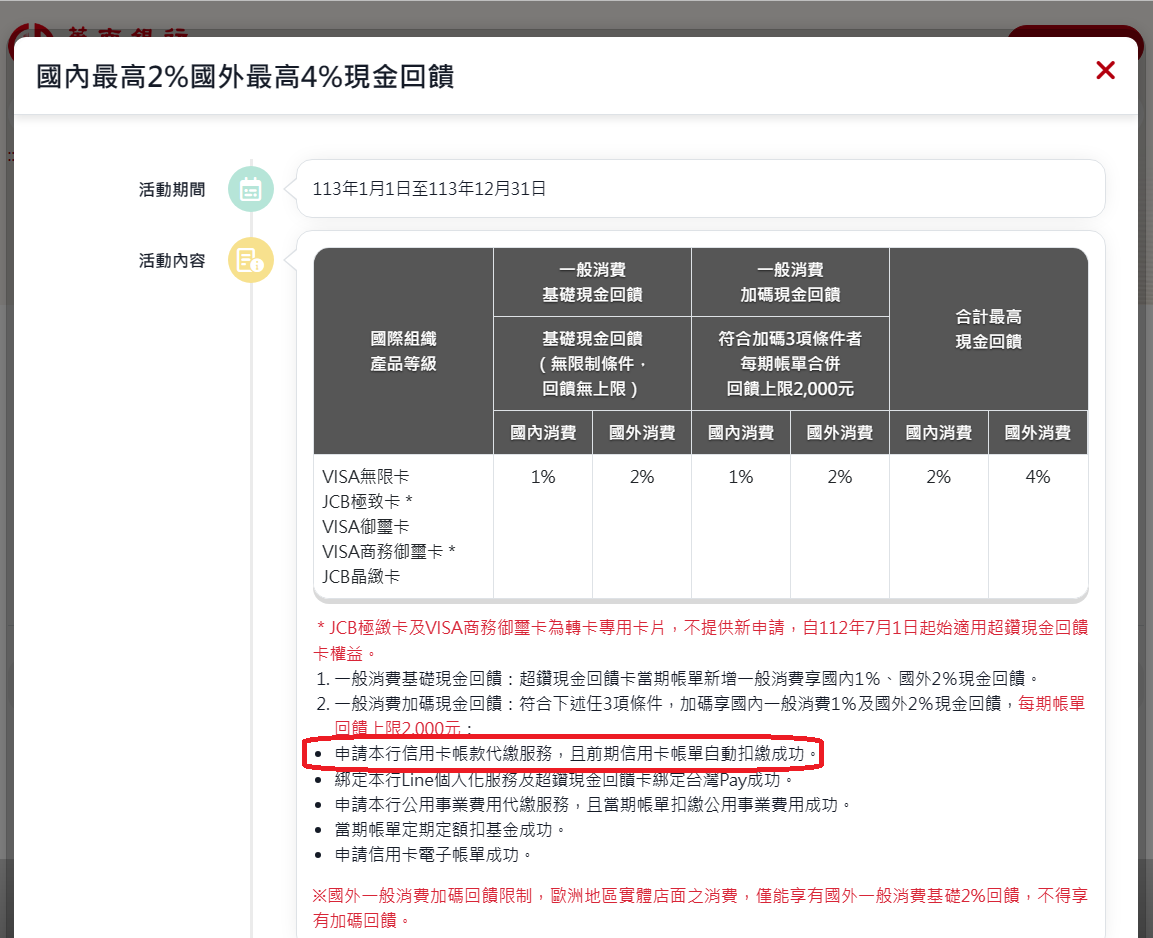Select JCB晶緻卡 in the card list
The width and height of the screenshot is (1153, 938).
[361, 577]
